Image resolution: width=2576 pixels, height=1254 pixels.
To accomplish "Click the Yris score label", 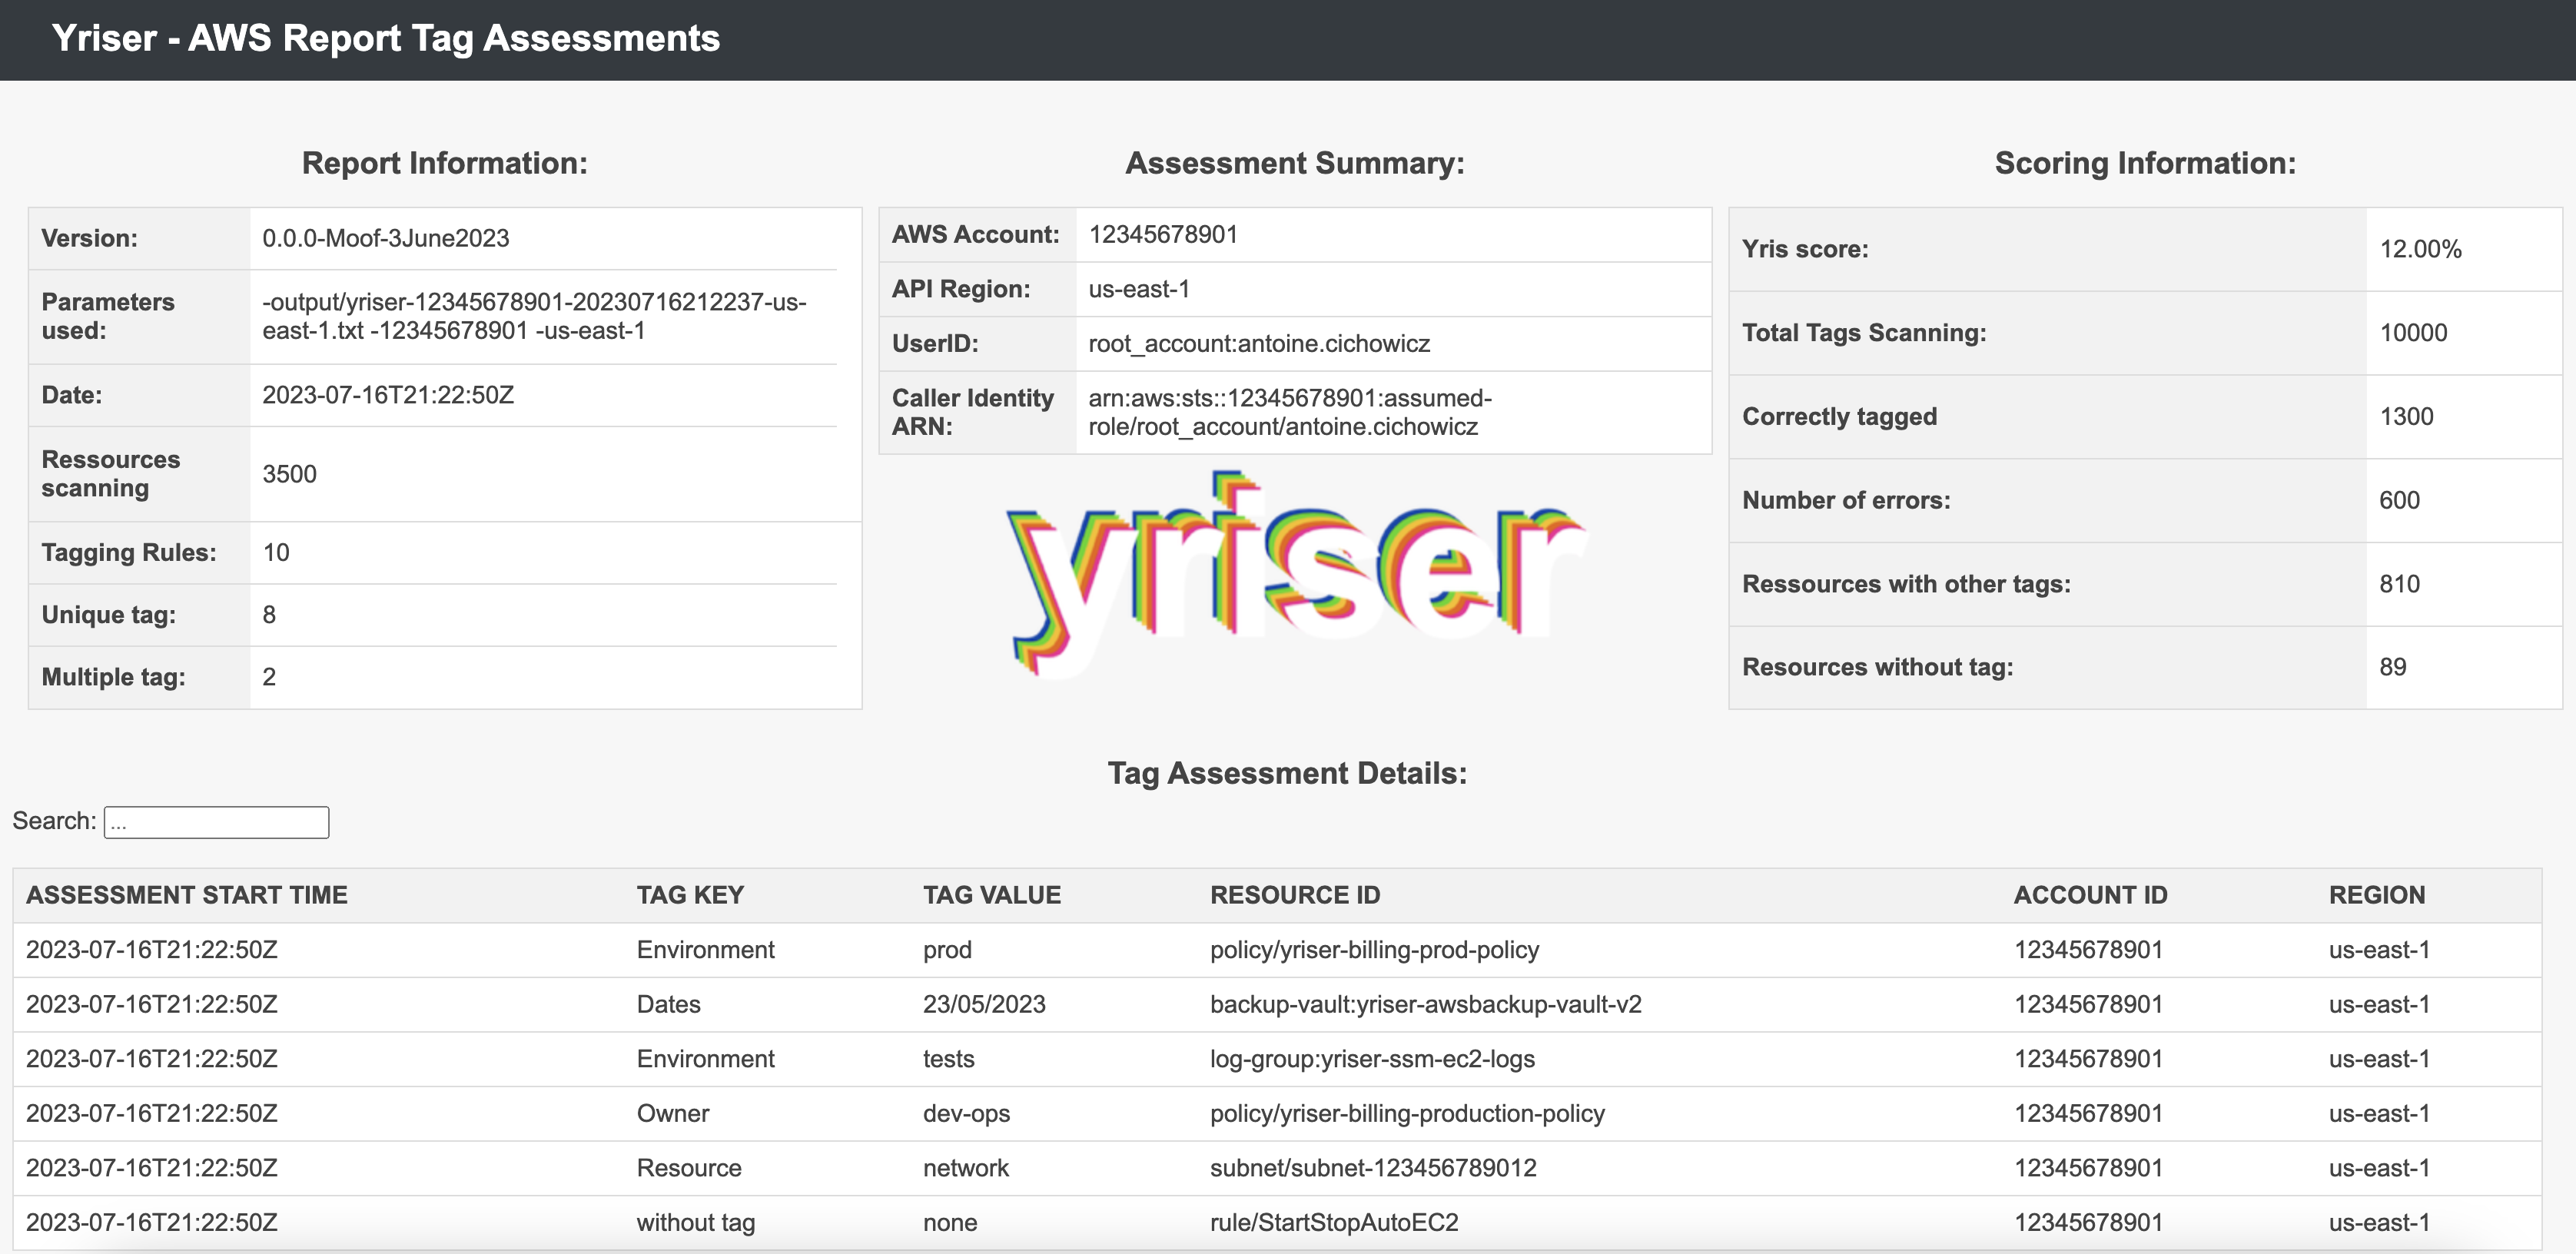I will 1805,249.
